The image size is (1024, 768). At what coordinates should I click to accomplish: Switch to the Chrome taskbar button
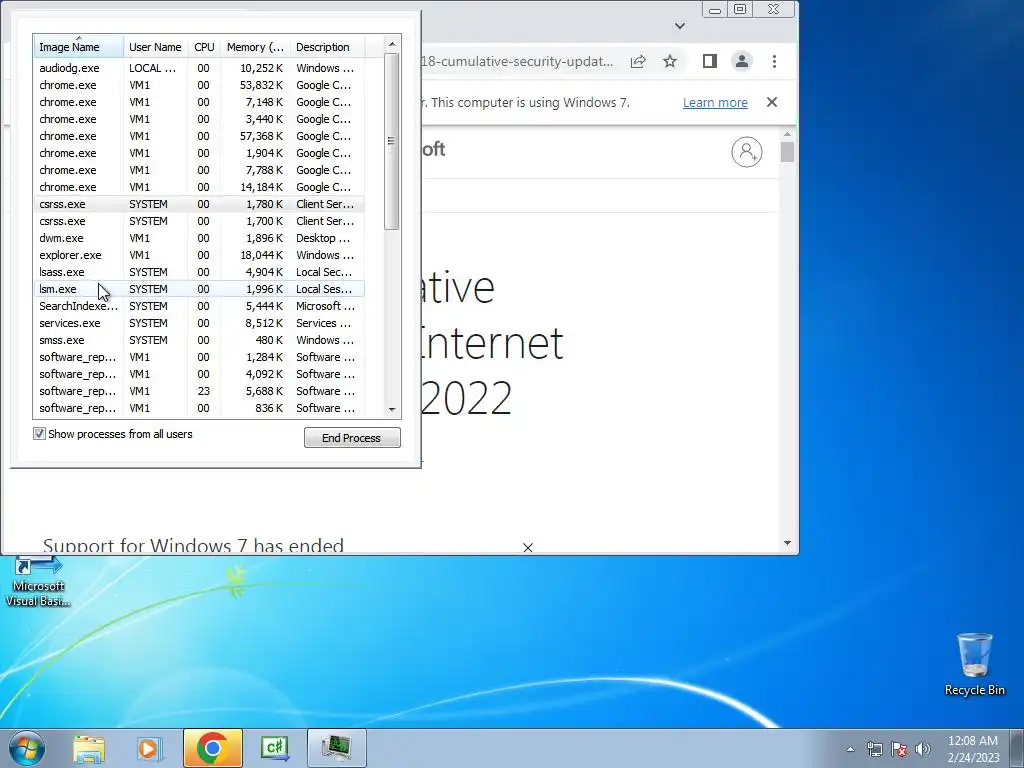(213, 748)
